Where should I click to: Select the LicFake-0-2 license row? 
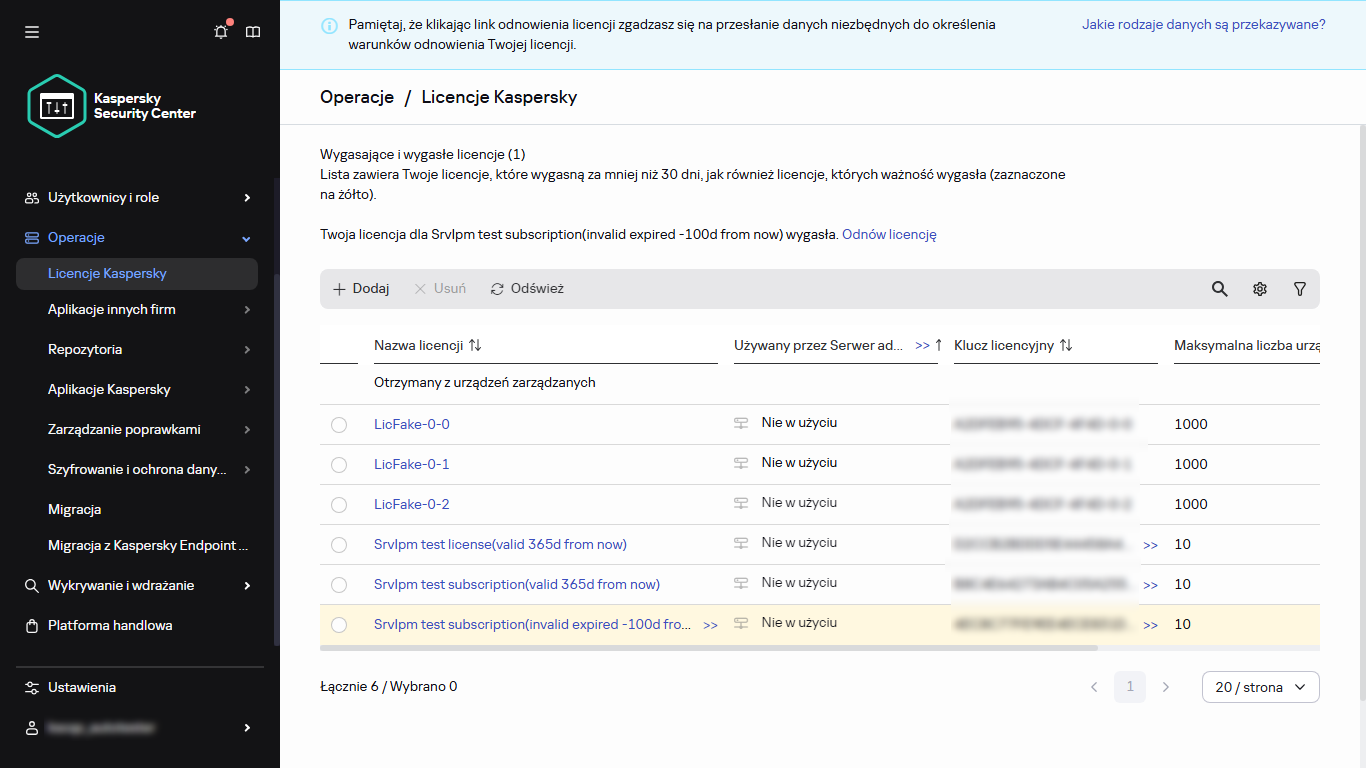(x=339, y=504)
